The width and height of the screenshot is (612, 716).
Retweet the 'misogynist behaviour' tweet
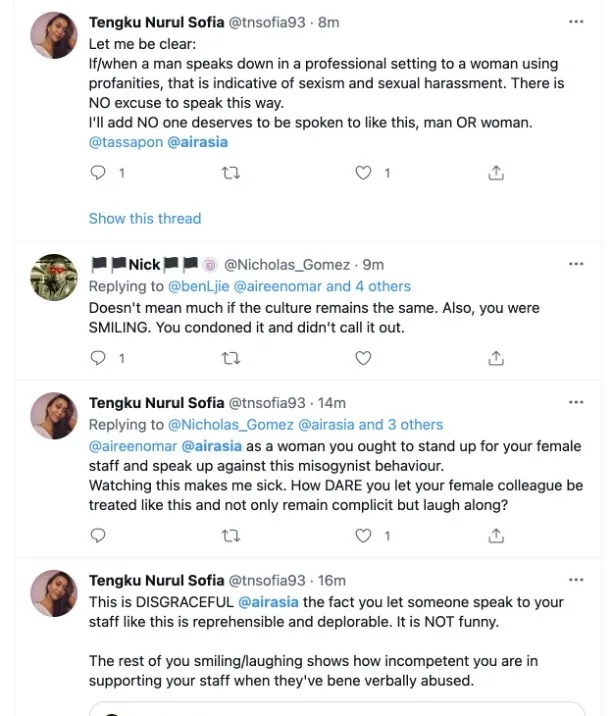click(231, 536)
